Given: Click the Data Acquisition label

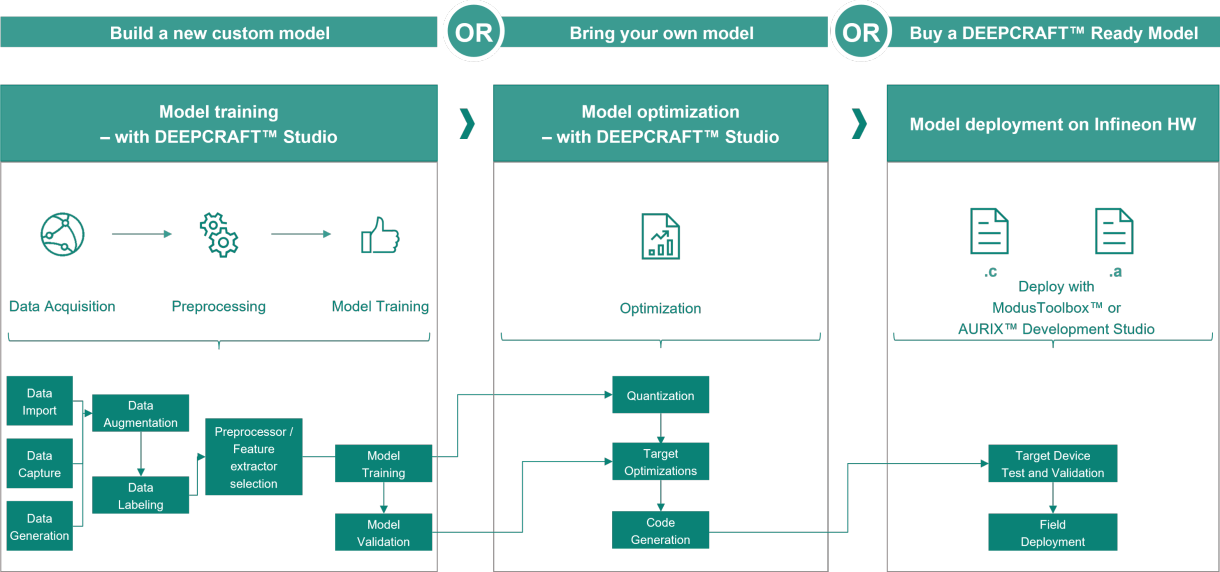Looking at the screenshot, I should click(62, 307).
